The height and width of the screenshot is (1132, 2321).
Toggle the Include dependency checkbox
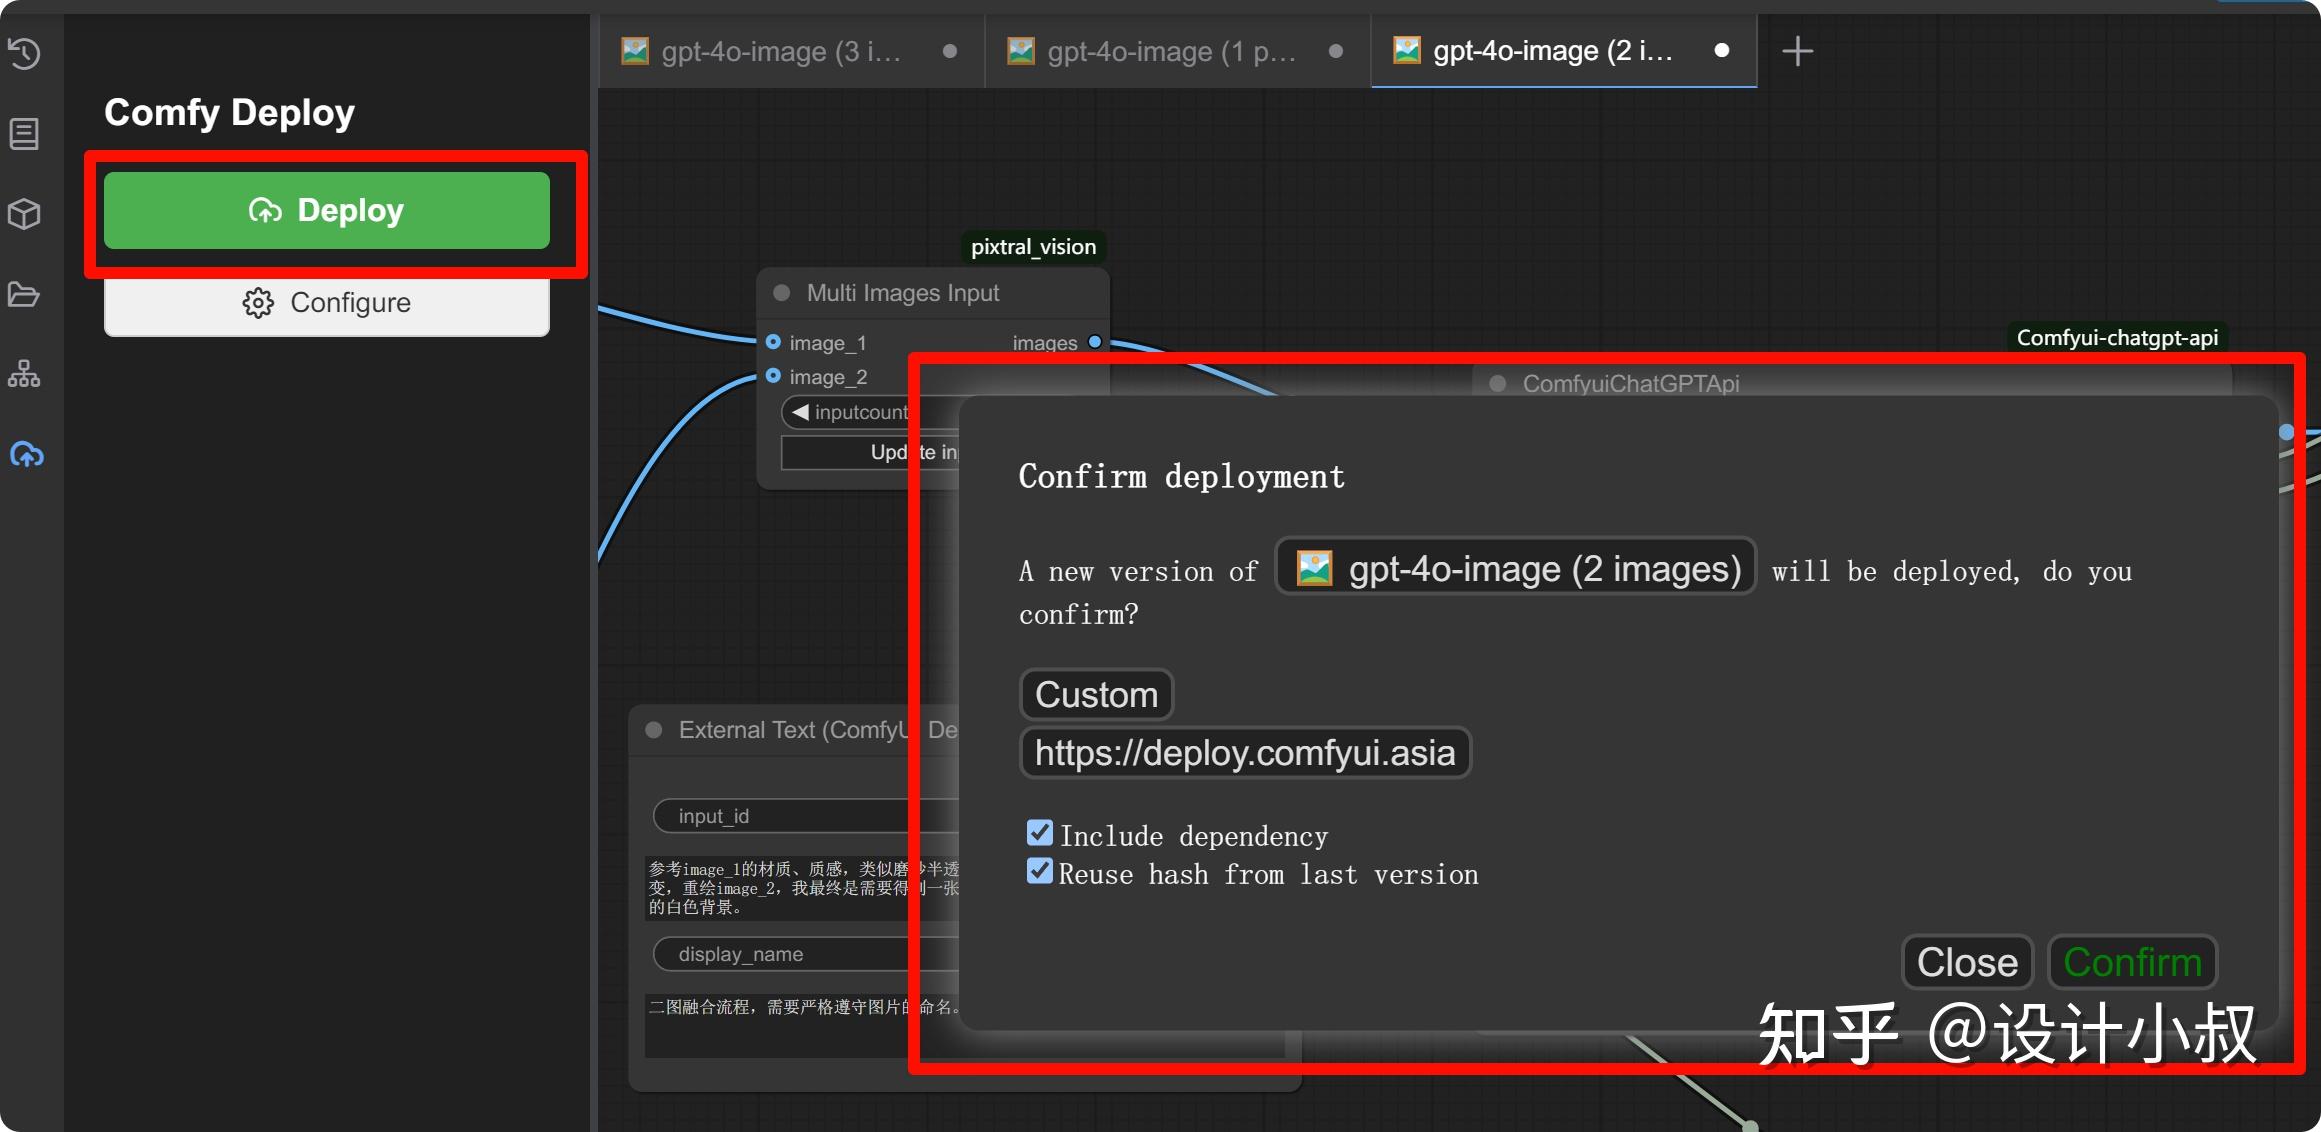pos(1040,833)
